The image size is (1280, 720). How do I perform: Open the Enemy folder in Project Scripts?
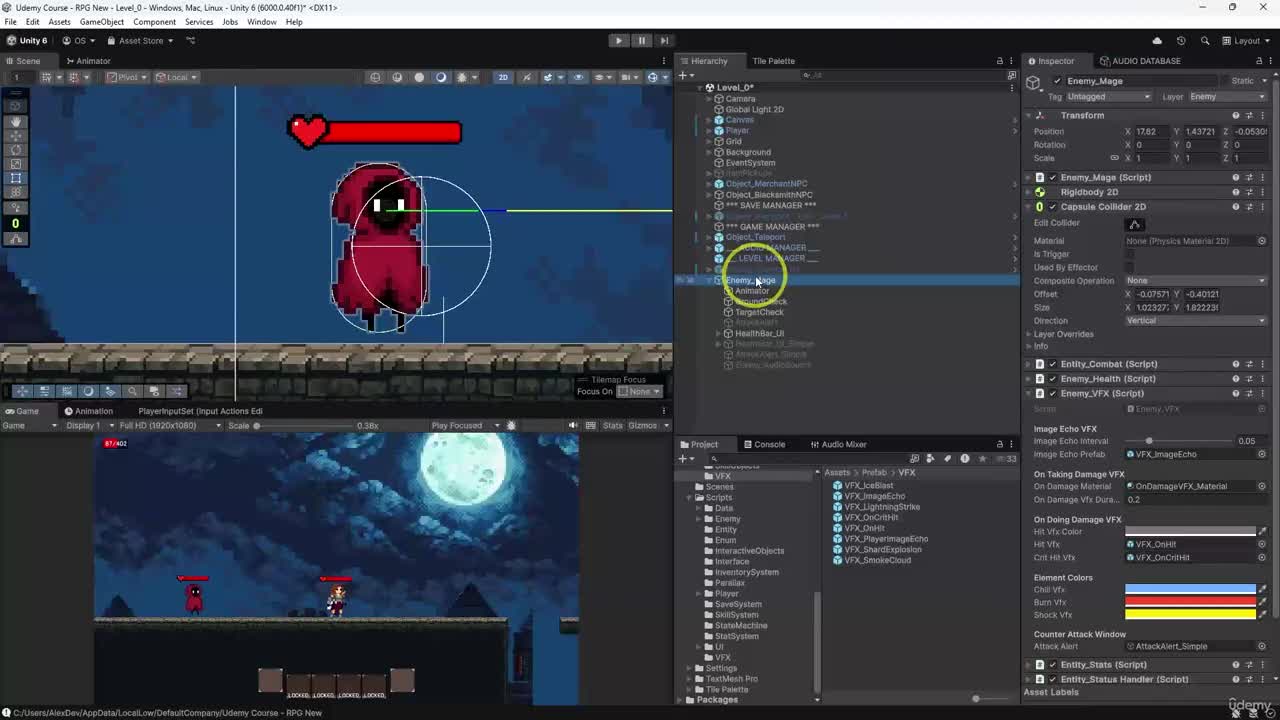(728, 519)
